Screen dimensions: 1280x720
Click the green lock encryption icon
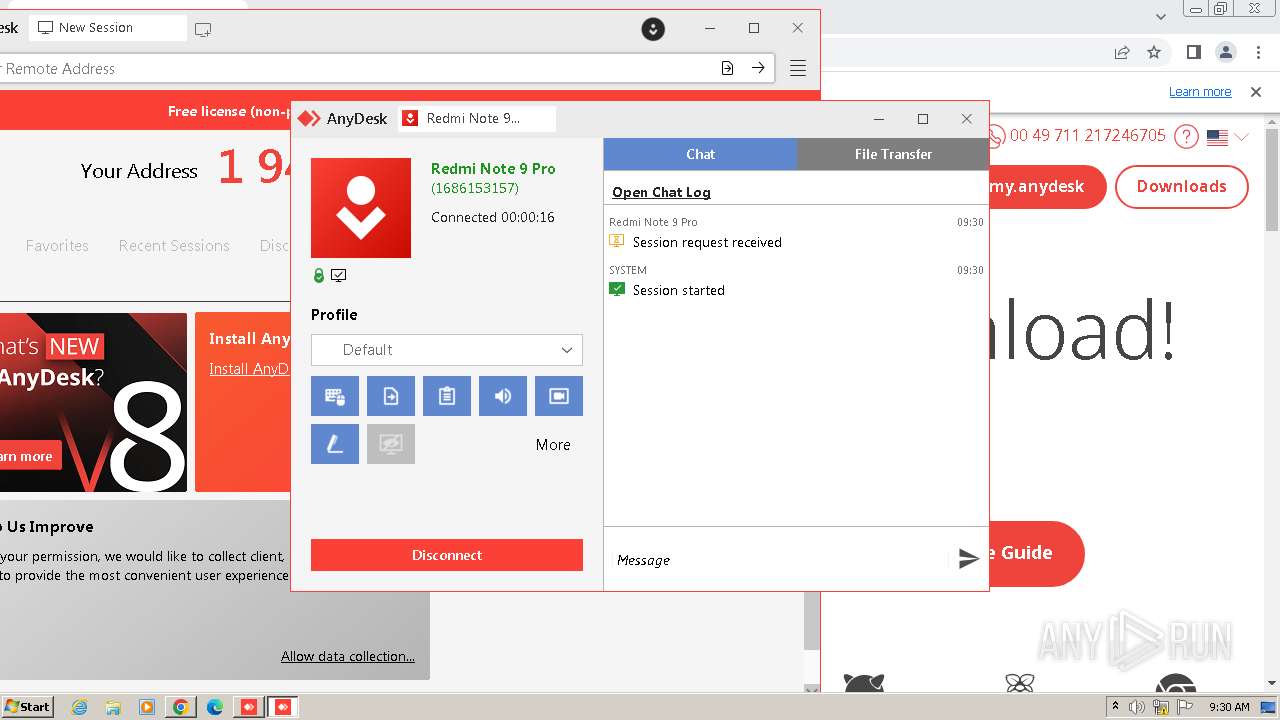pos(319,275)
